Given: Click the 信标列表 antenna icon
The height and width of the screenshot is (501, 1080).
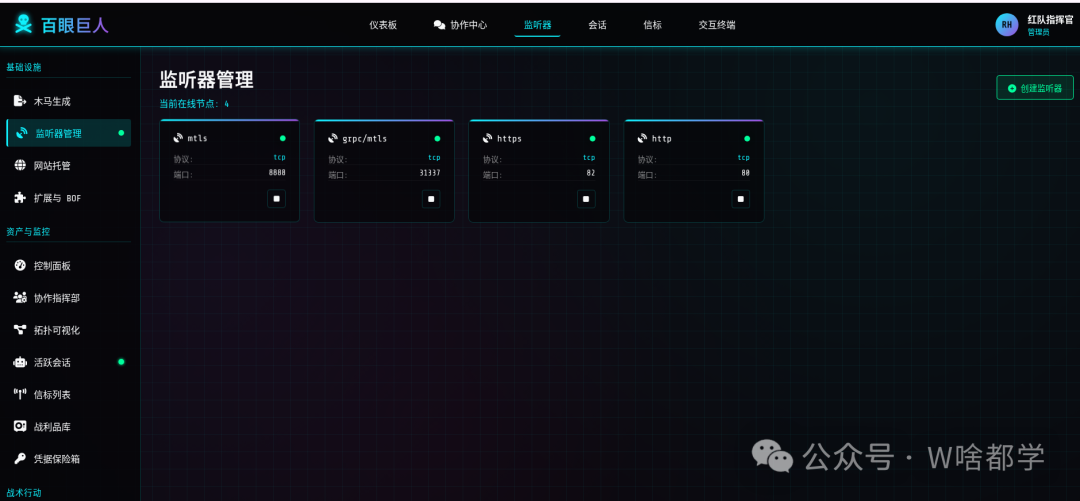Looking at the screenshot, I should click(20, 394).
